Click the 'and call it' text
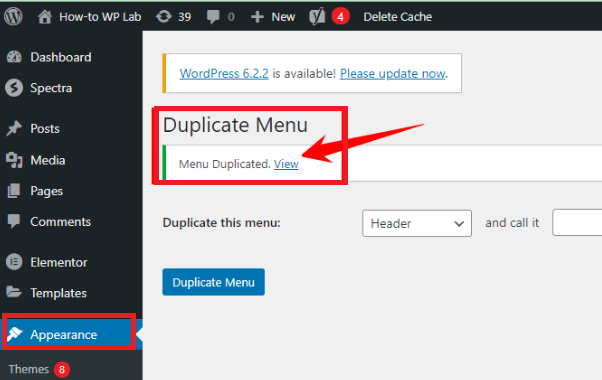The width and height of the screenshot is (602, 380). tap(512, 223)
